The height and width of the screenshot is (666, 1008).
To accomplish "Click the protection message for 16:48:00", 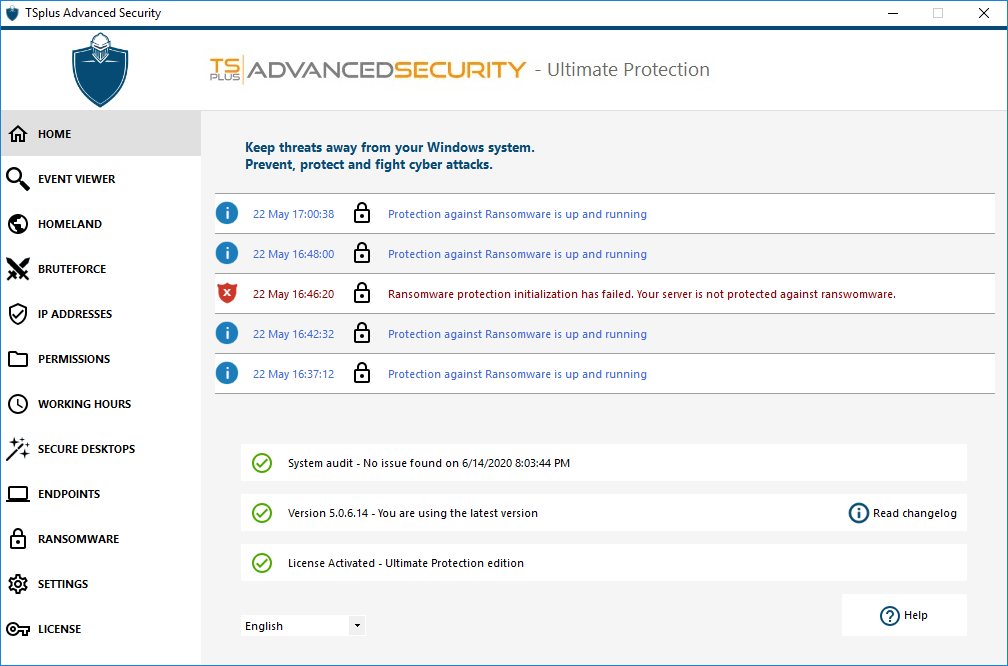I will [x=517, y=254].
